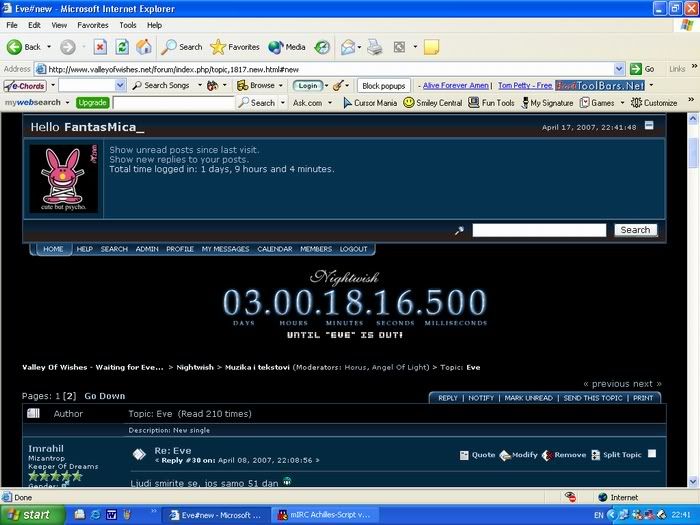Viewport: 700px width, 525px height.
Task: Open Search pane in IE toolbar
Action: click(x=182, y=47)
